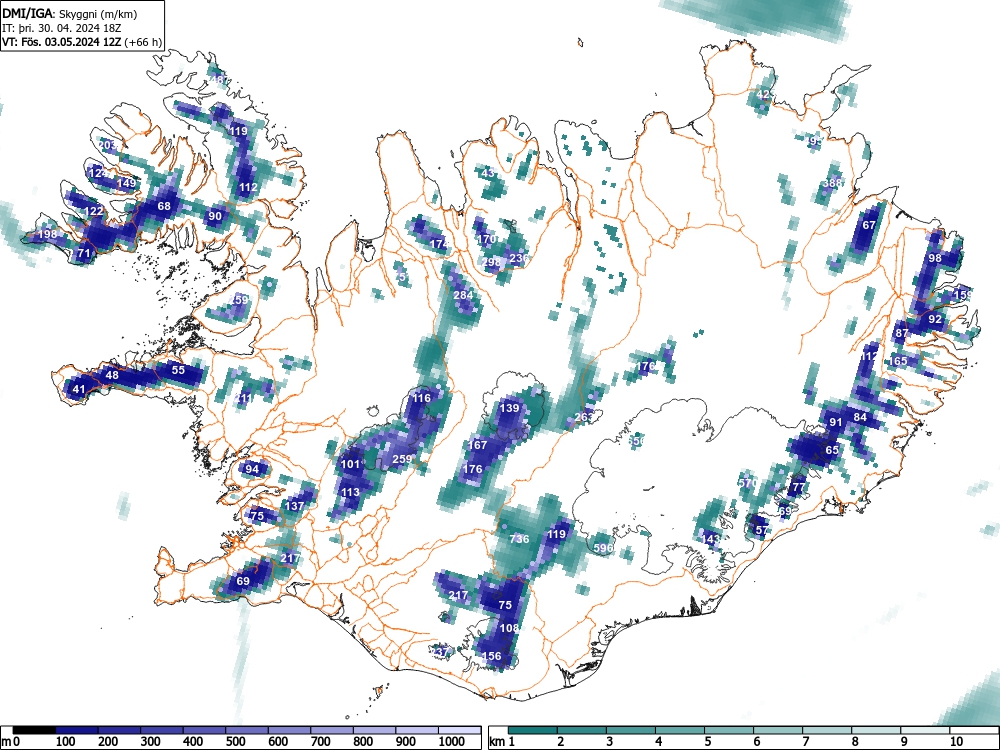Click the legend tick label '1000' on the metre scale
Viewport: 1000px width, 750px height.
(x=452, y=742)
